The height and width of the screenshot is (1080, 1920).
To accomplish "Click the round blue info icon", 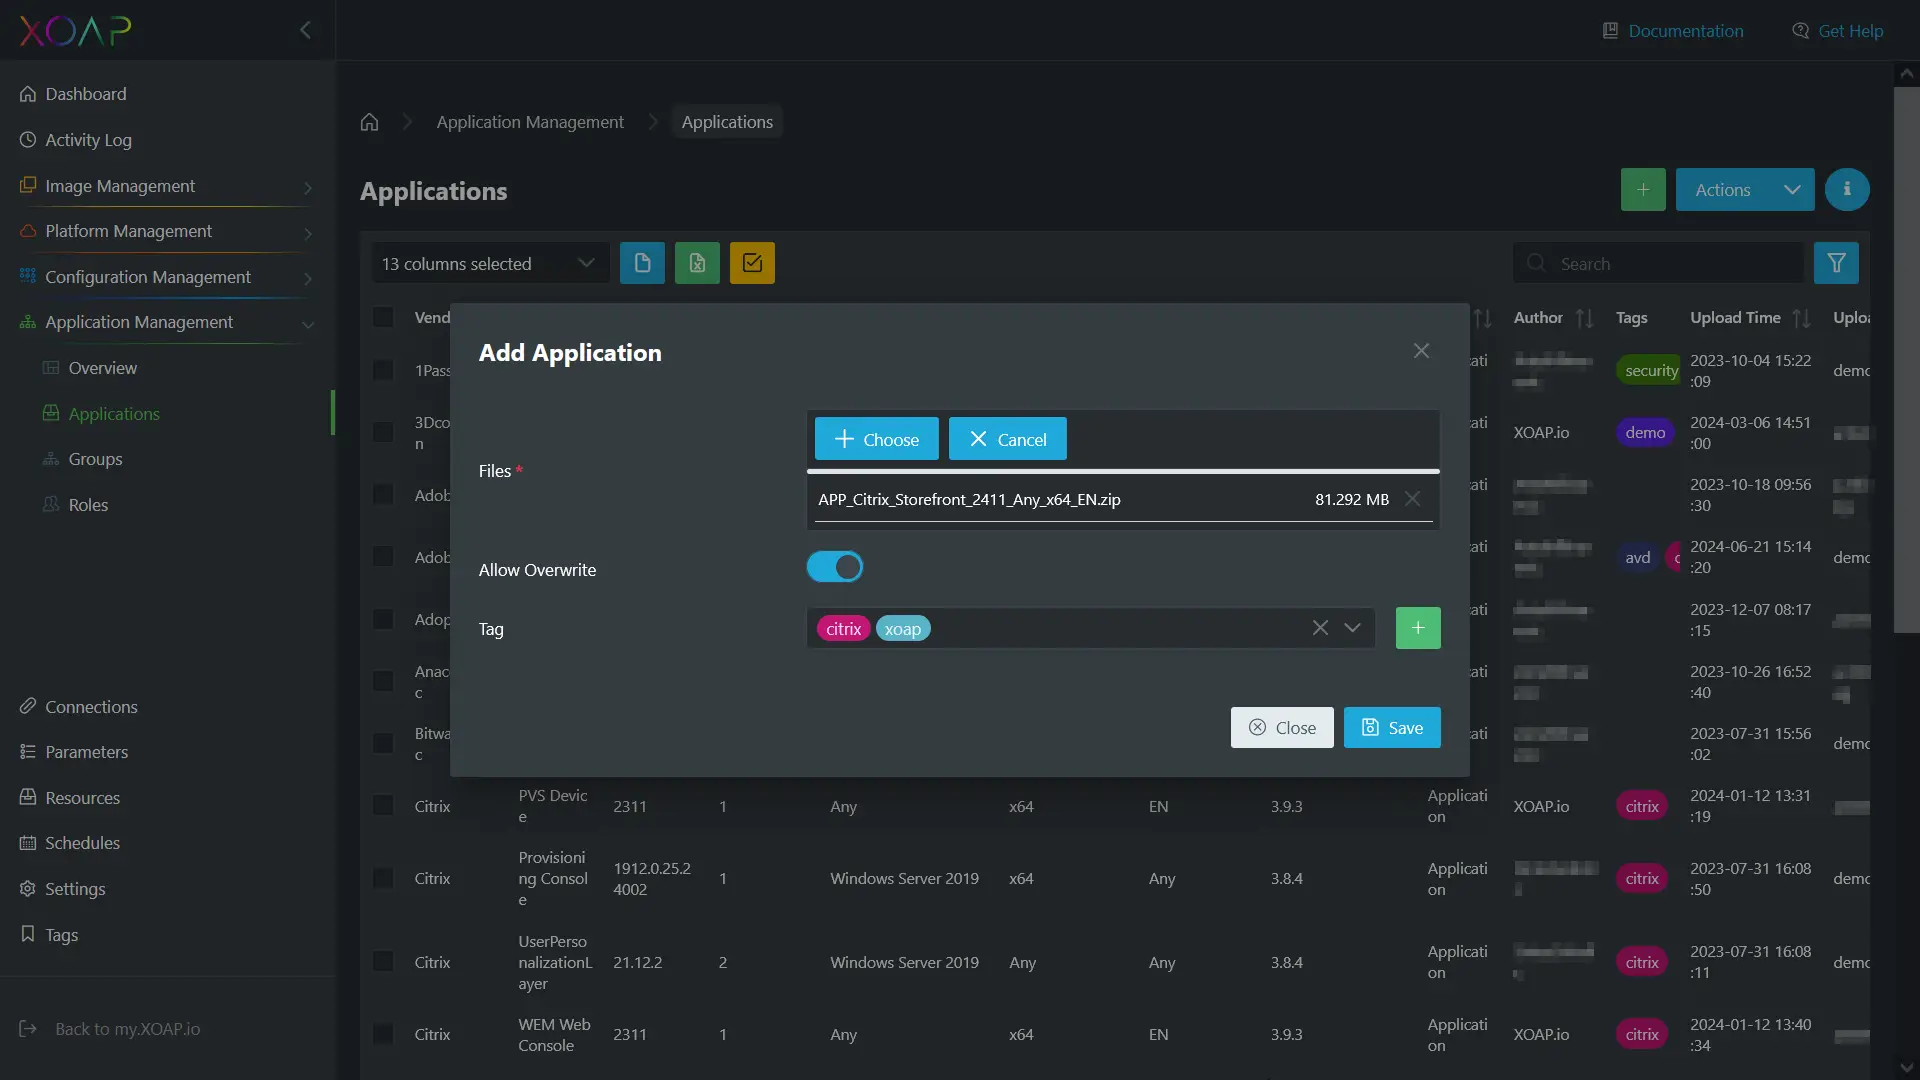I will tap(1846, 189).
